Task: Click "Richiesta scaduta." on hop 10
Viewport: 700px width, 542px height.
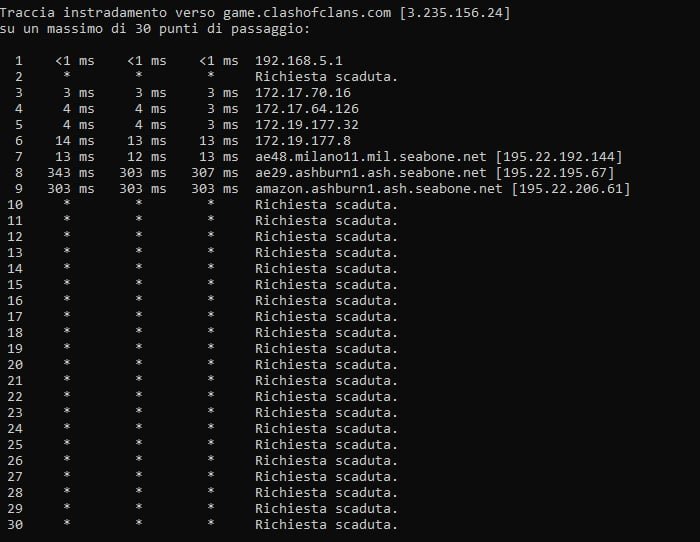Action: [326, 205]
